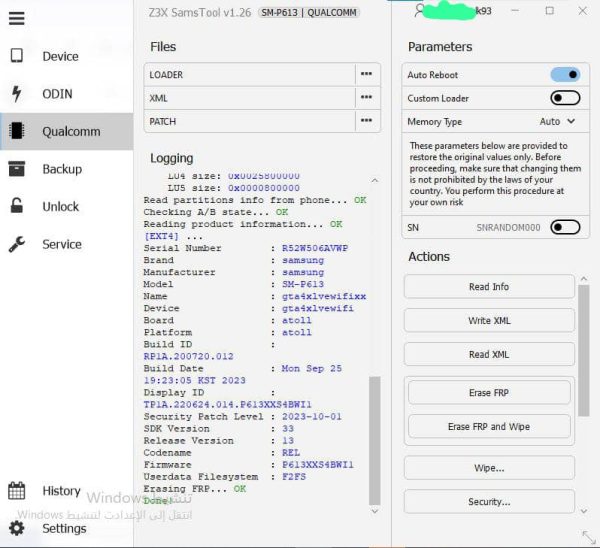Click the Actions scroll down arrow

pyautogui.click(x=584, y=511)
